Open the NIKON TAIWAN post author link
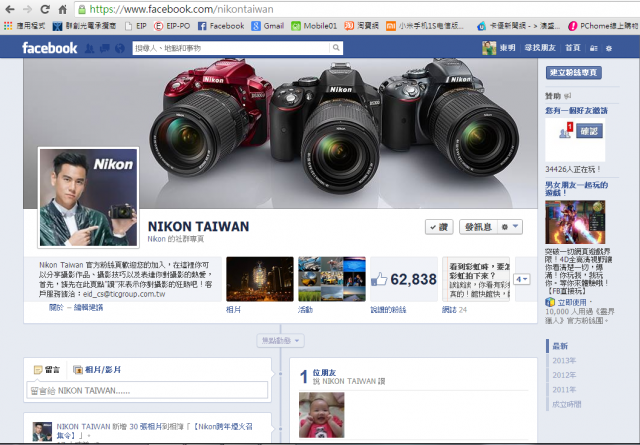The width and height of the screenshot is (640, 445). coord(83,427)
